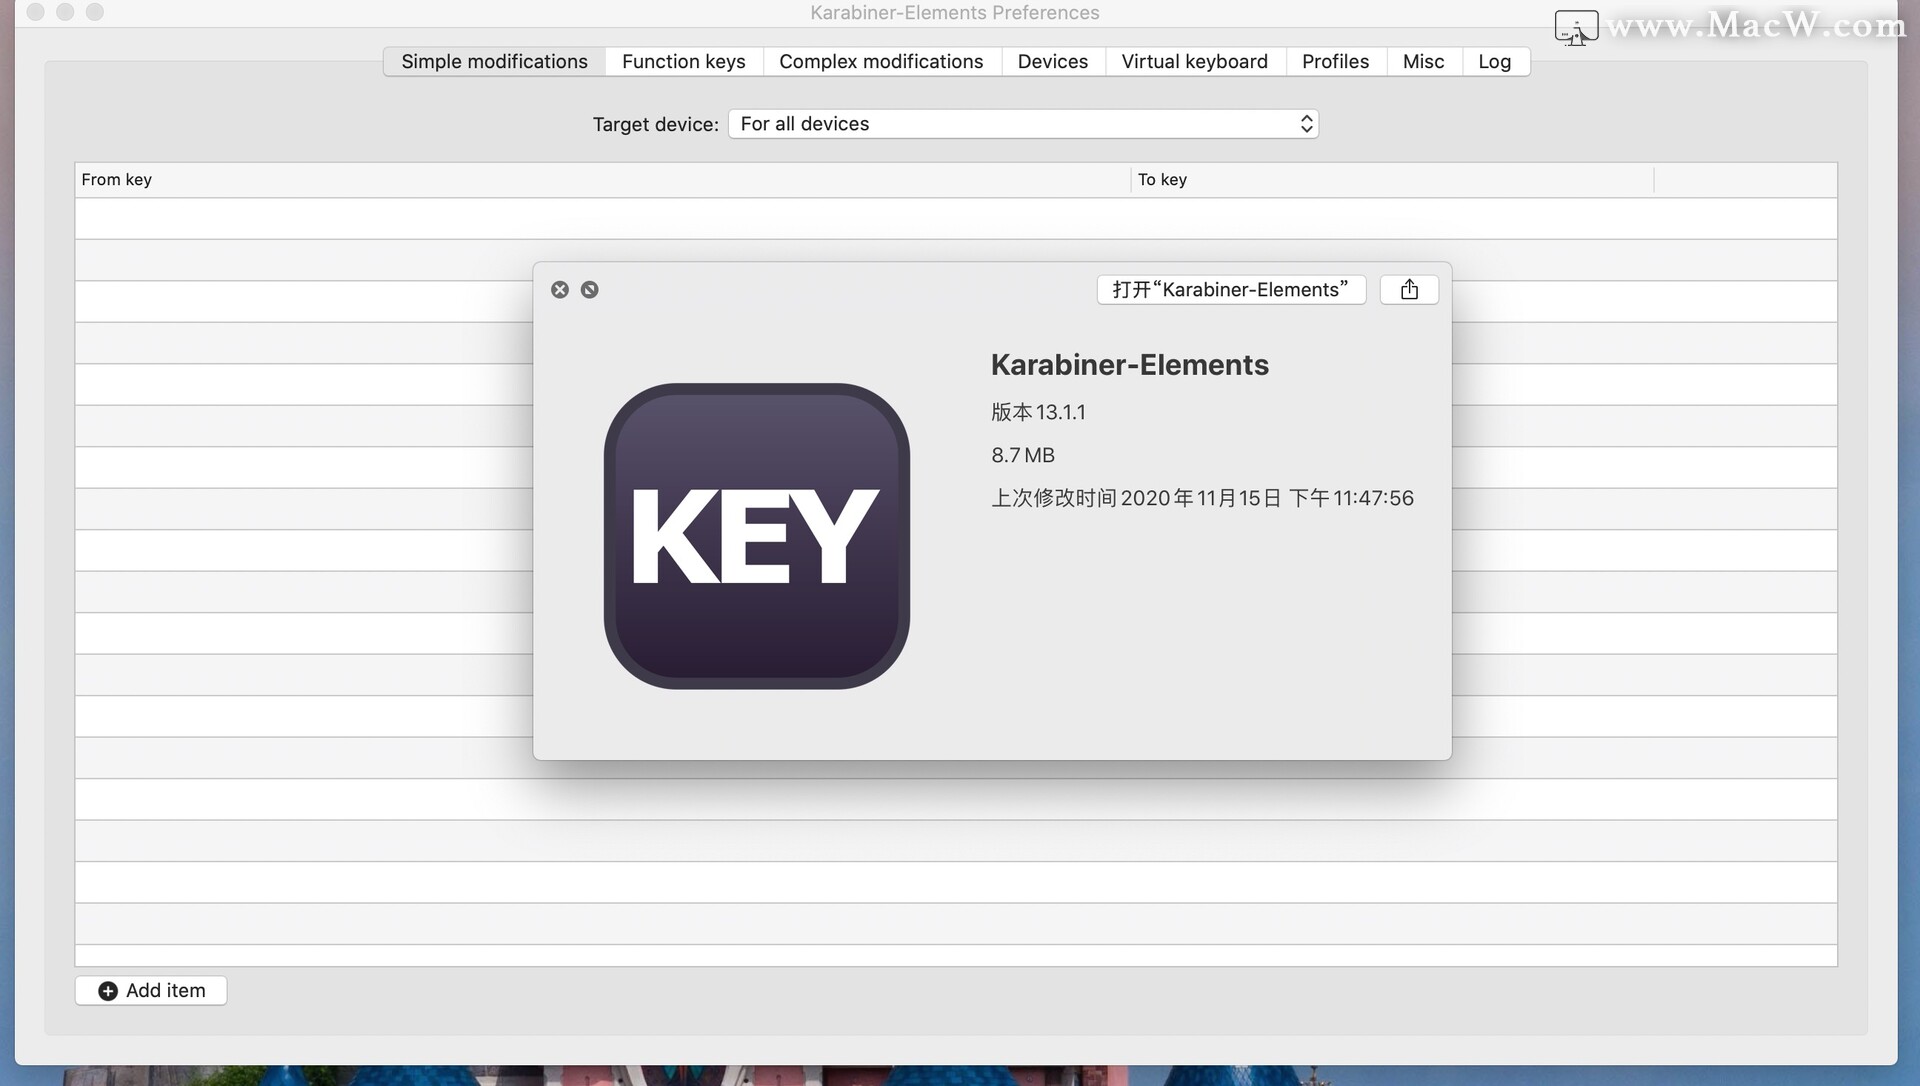Click the Karabiner-Elements KEY app icon
This screenshot has width=1920, height=1086.
pos(757,536)
